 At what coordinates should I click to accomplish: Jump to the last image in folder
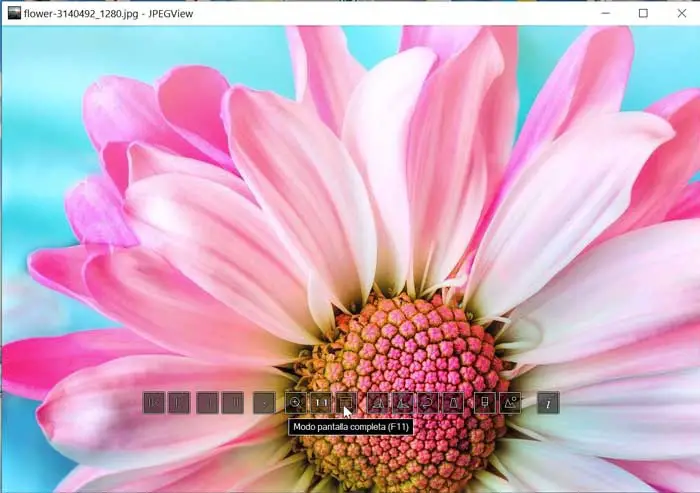click(233, 403)
